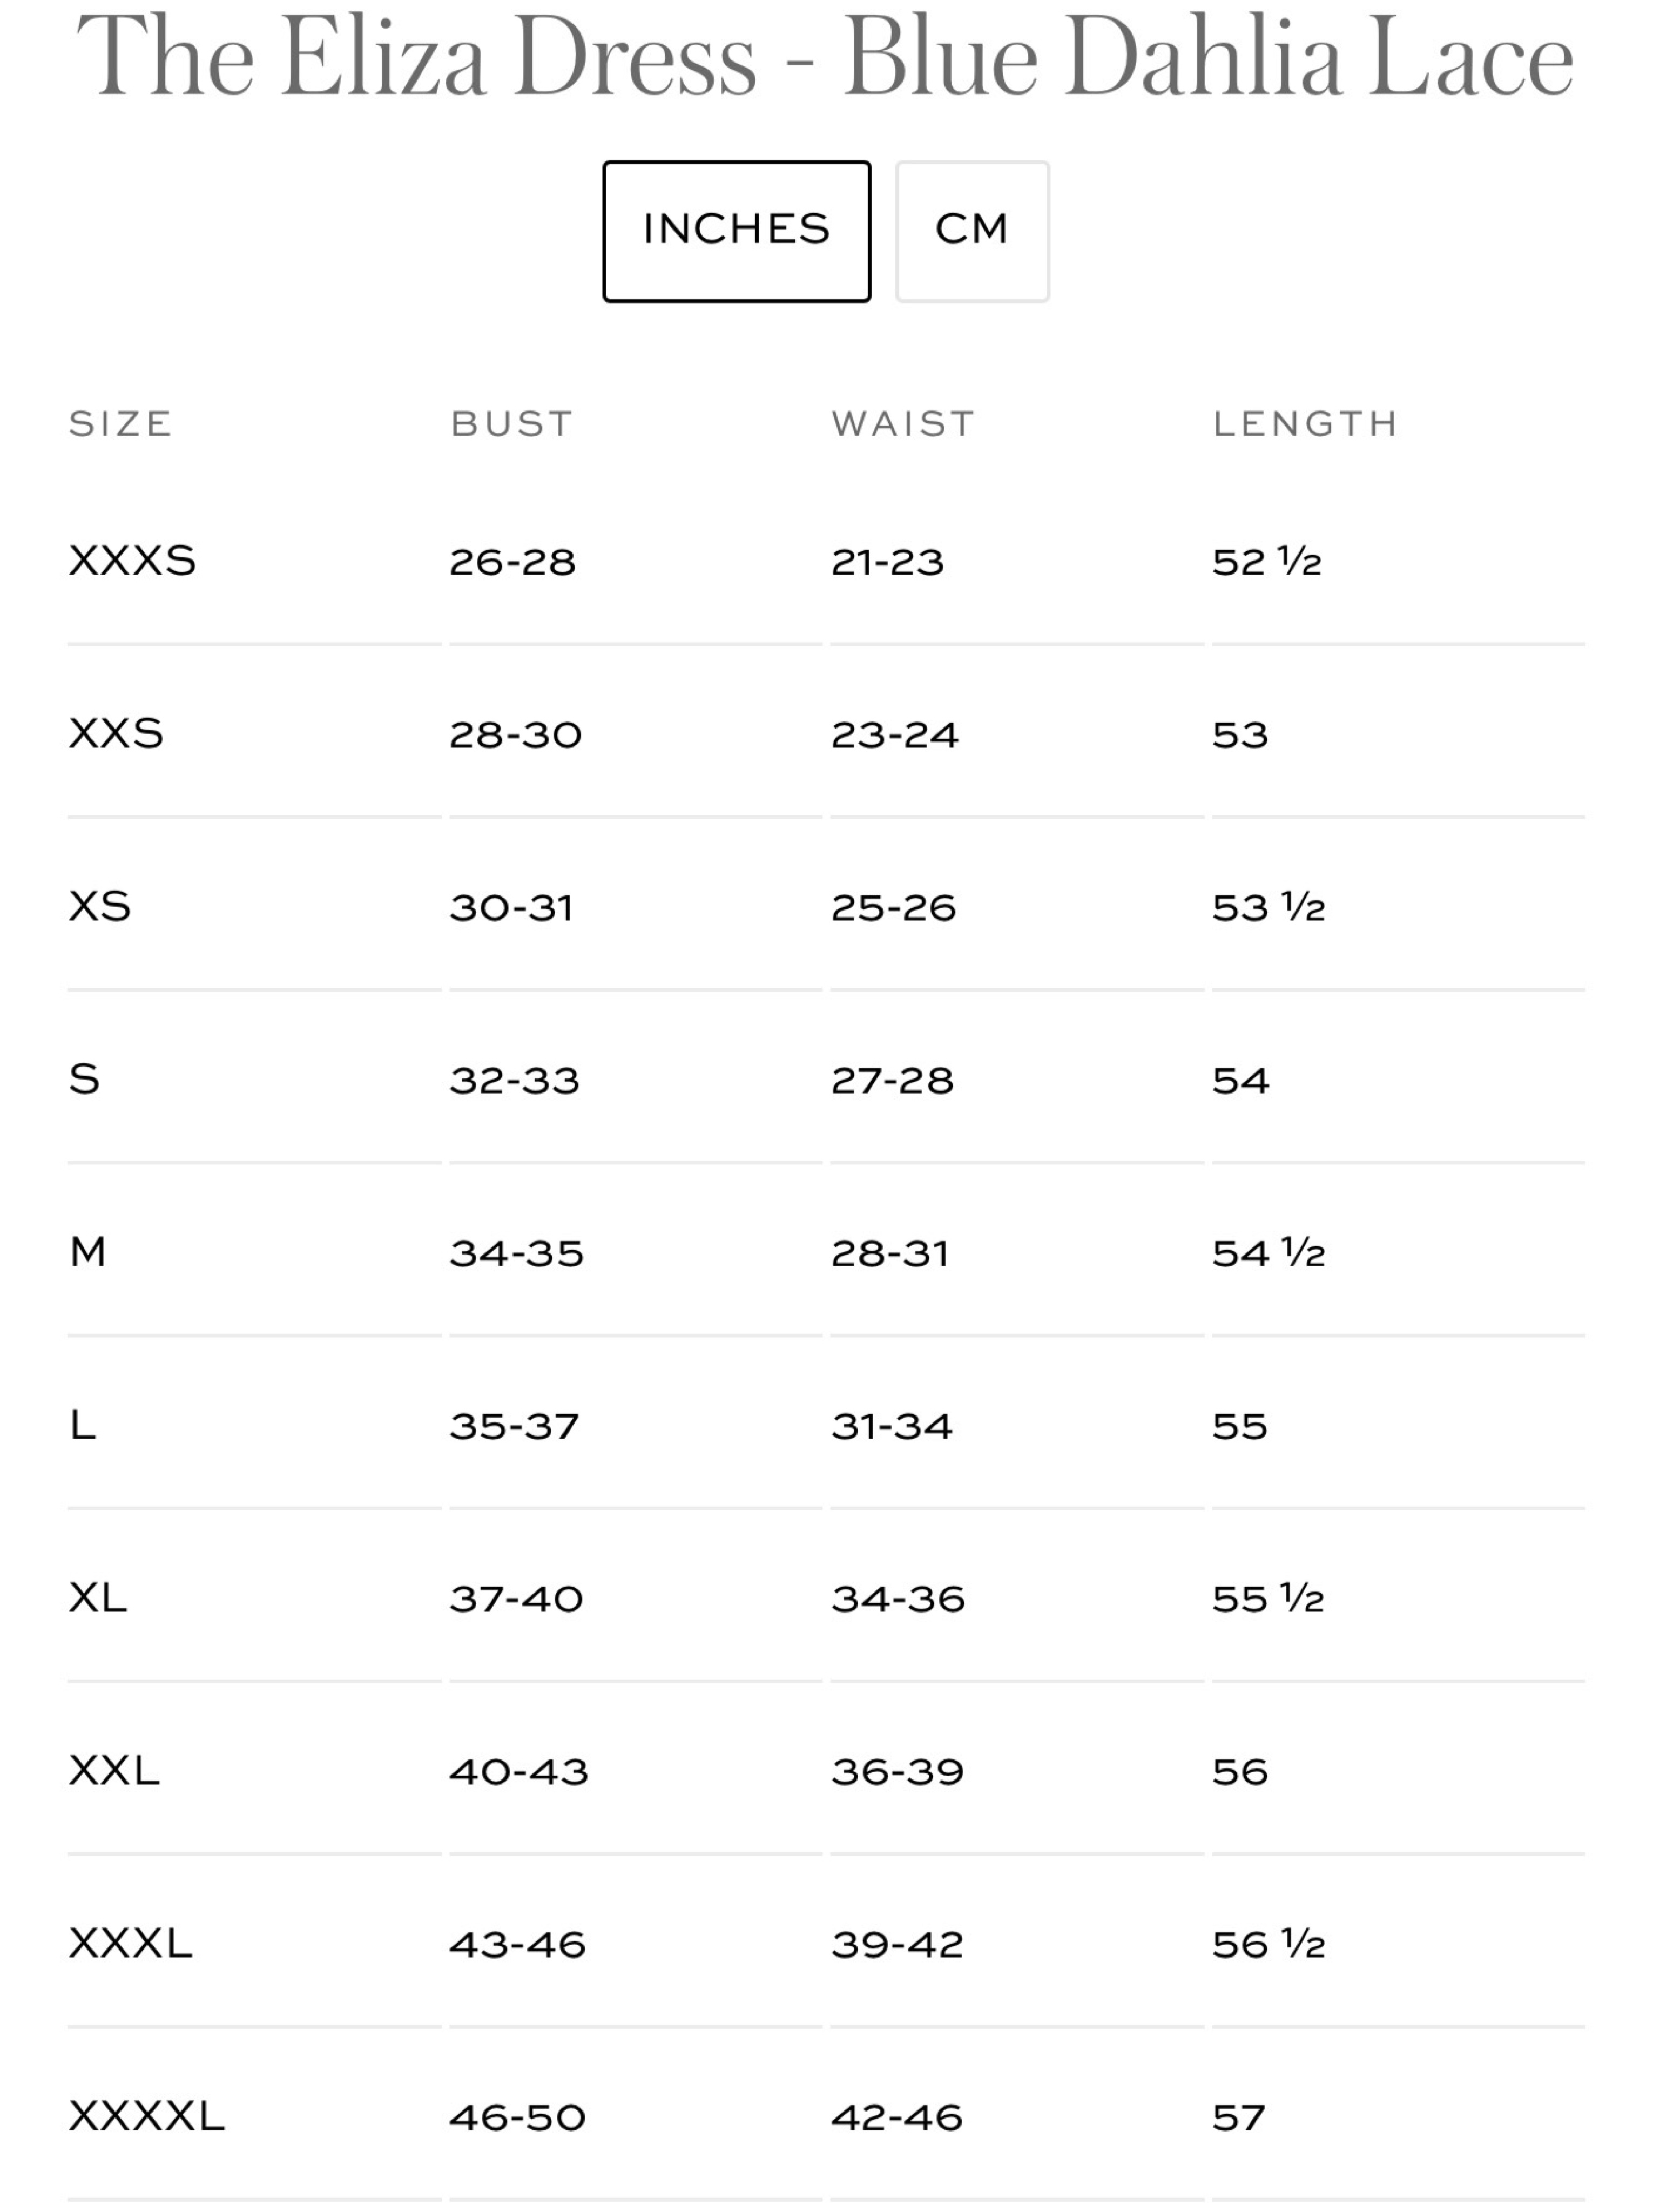
Task: Select the S size label
Action: pyautogui.click(x=84, y=1079)
